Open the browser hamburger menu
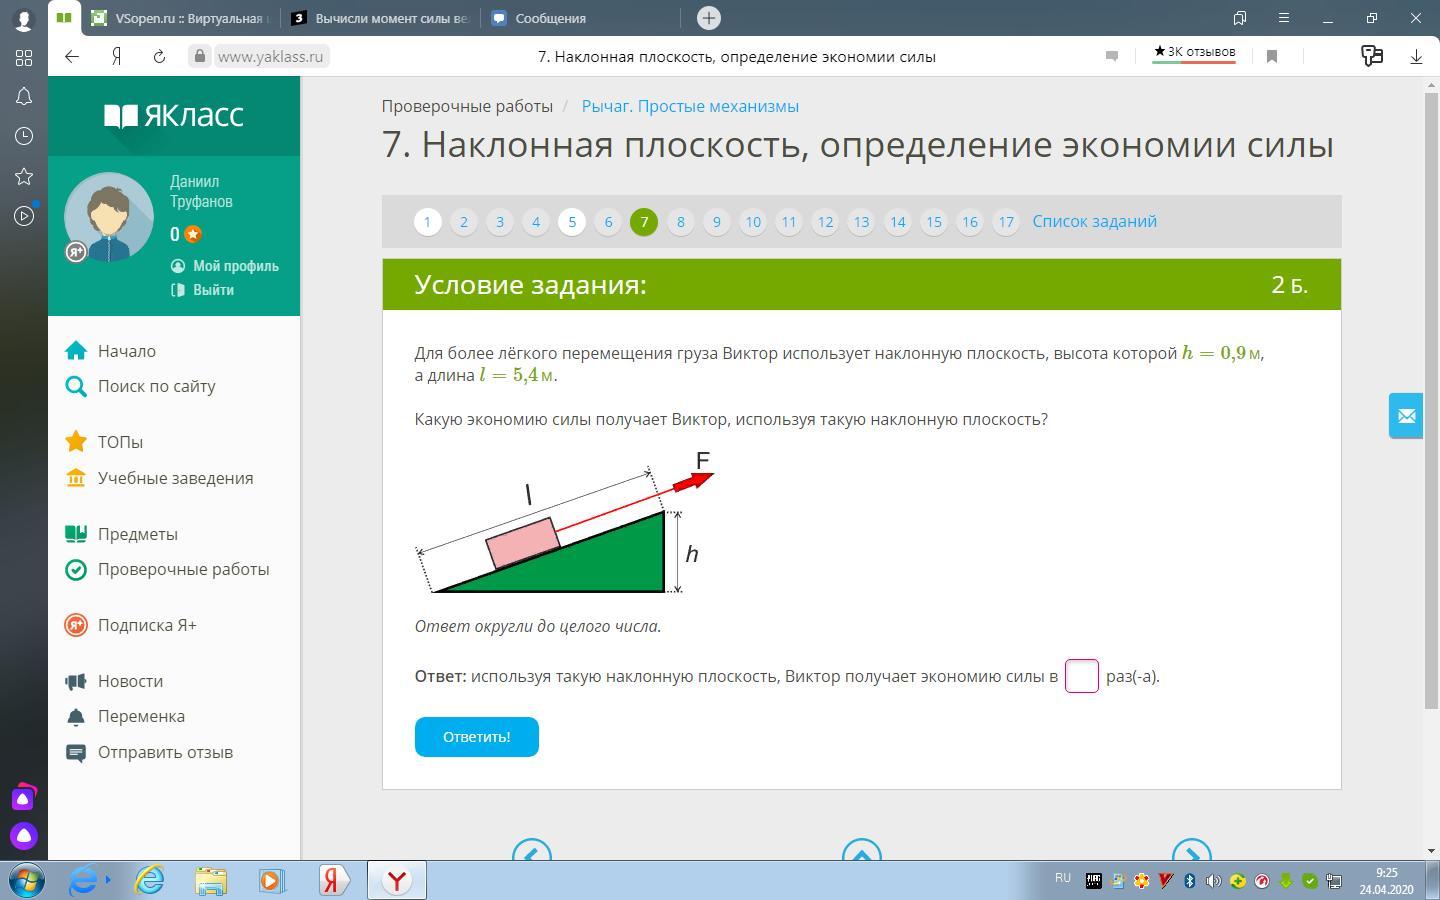 [1284, 18]
